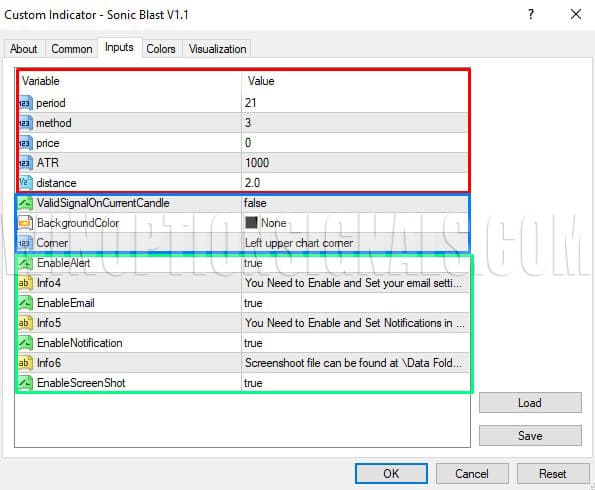The height and width of the screenshot is (490, 595).
Task: Click the boolean icon beside EnableEmail
Action: 25,303
